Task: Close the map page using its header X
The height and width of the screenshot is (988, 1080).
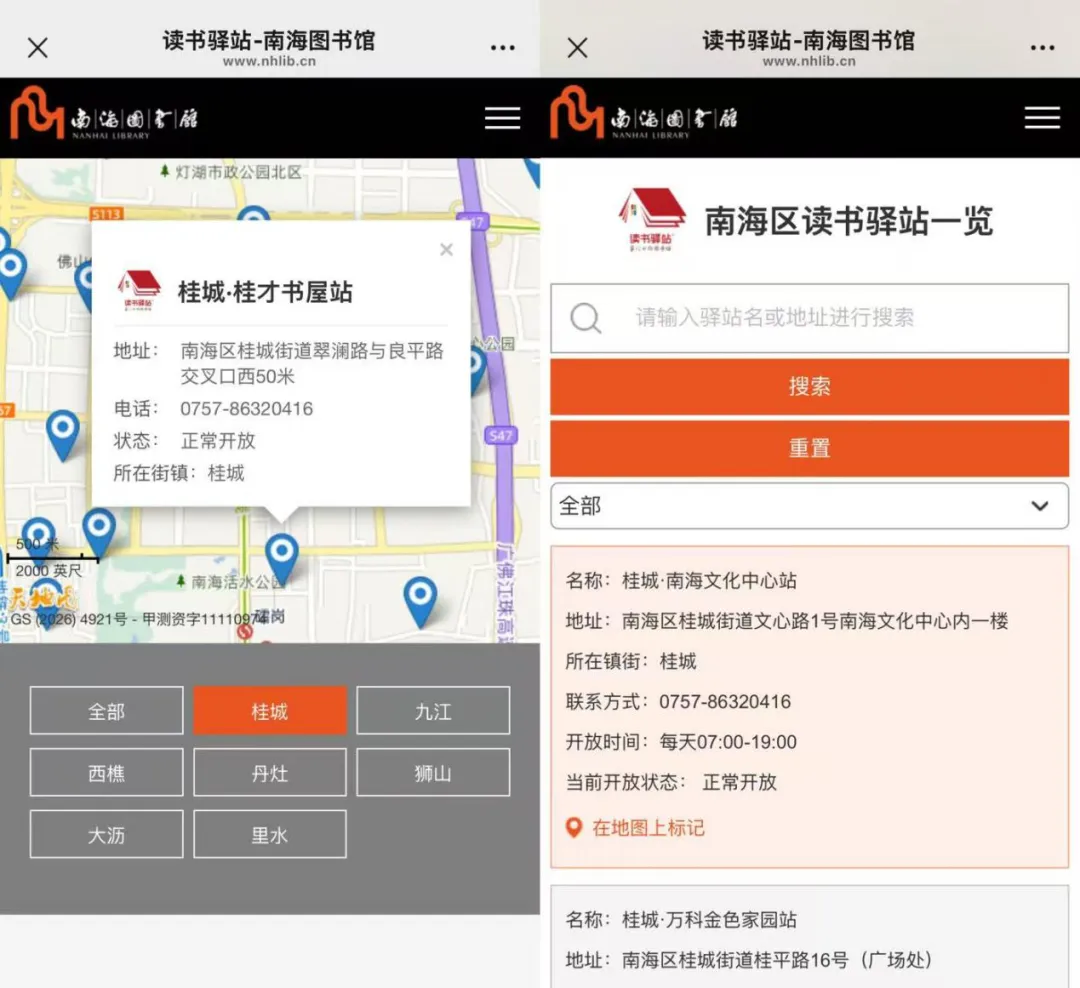Action: pyautogui.click(x=38, y=48)
